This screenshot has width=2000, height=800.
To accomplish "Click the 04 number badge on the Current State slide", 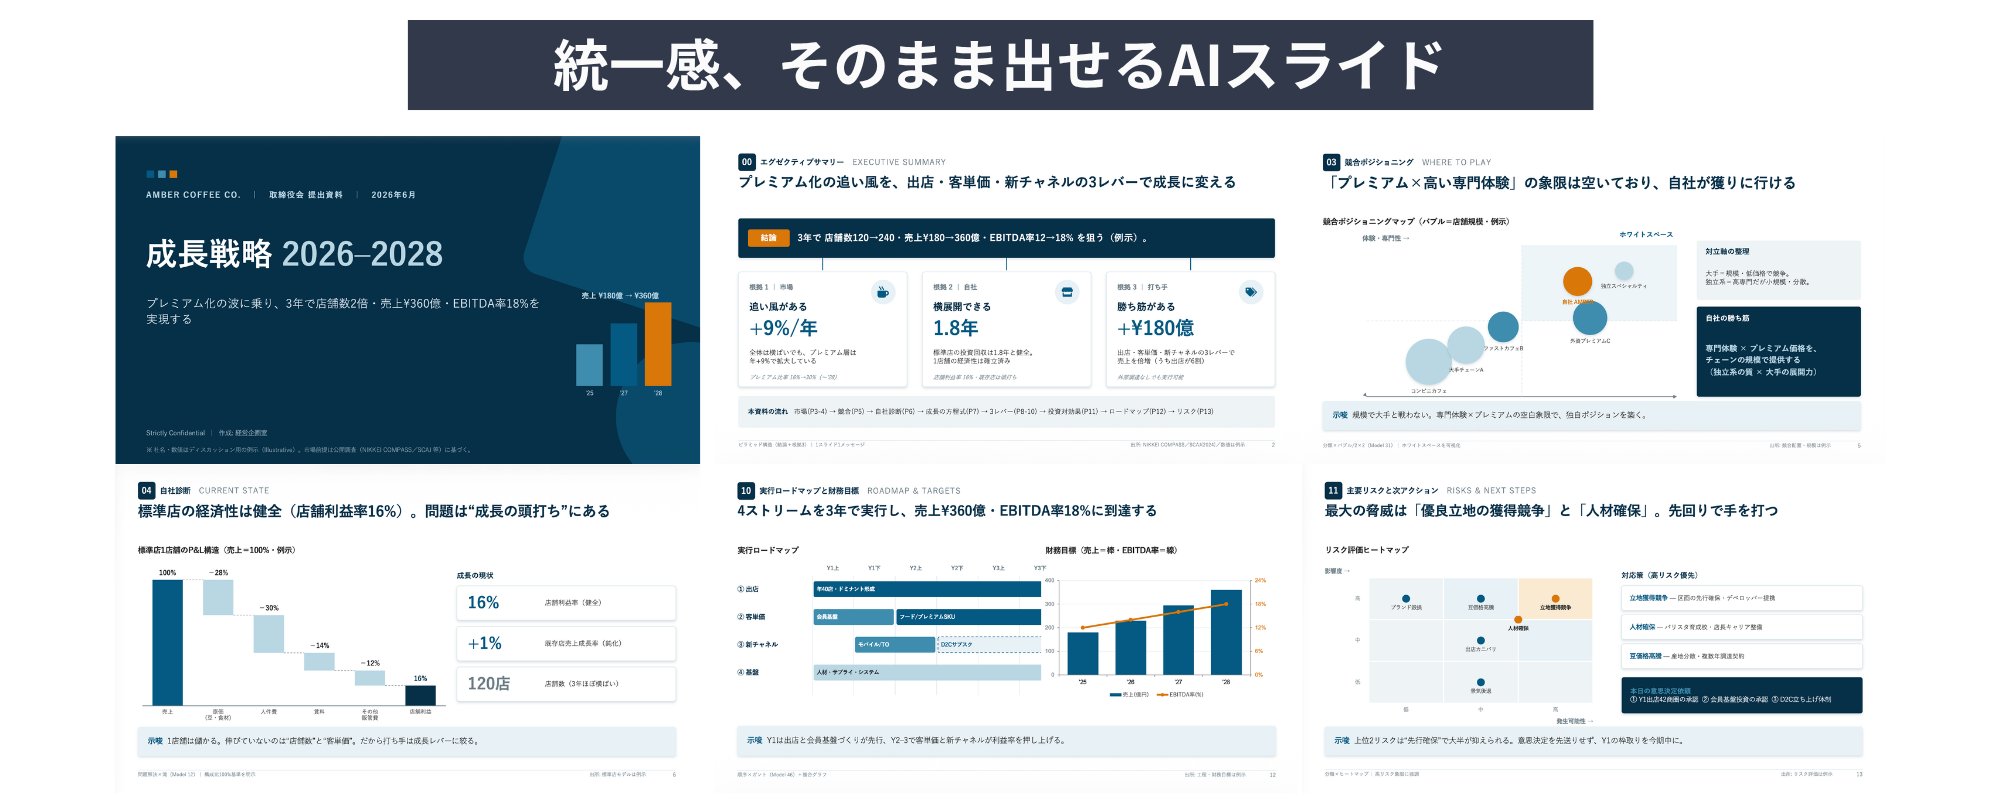I will tap(146, 491).
